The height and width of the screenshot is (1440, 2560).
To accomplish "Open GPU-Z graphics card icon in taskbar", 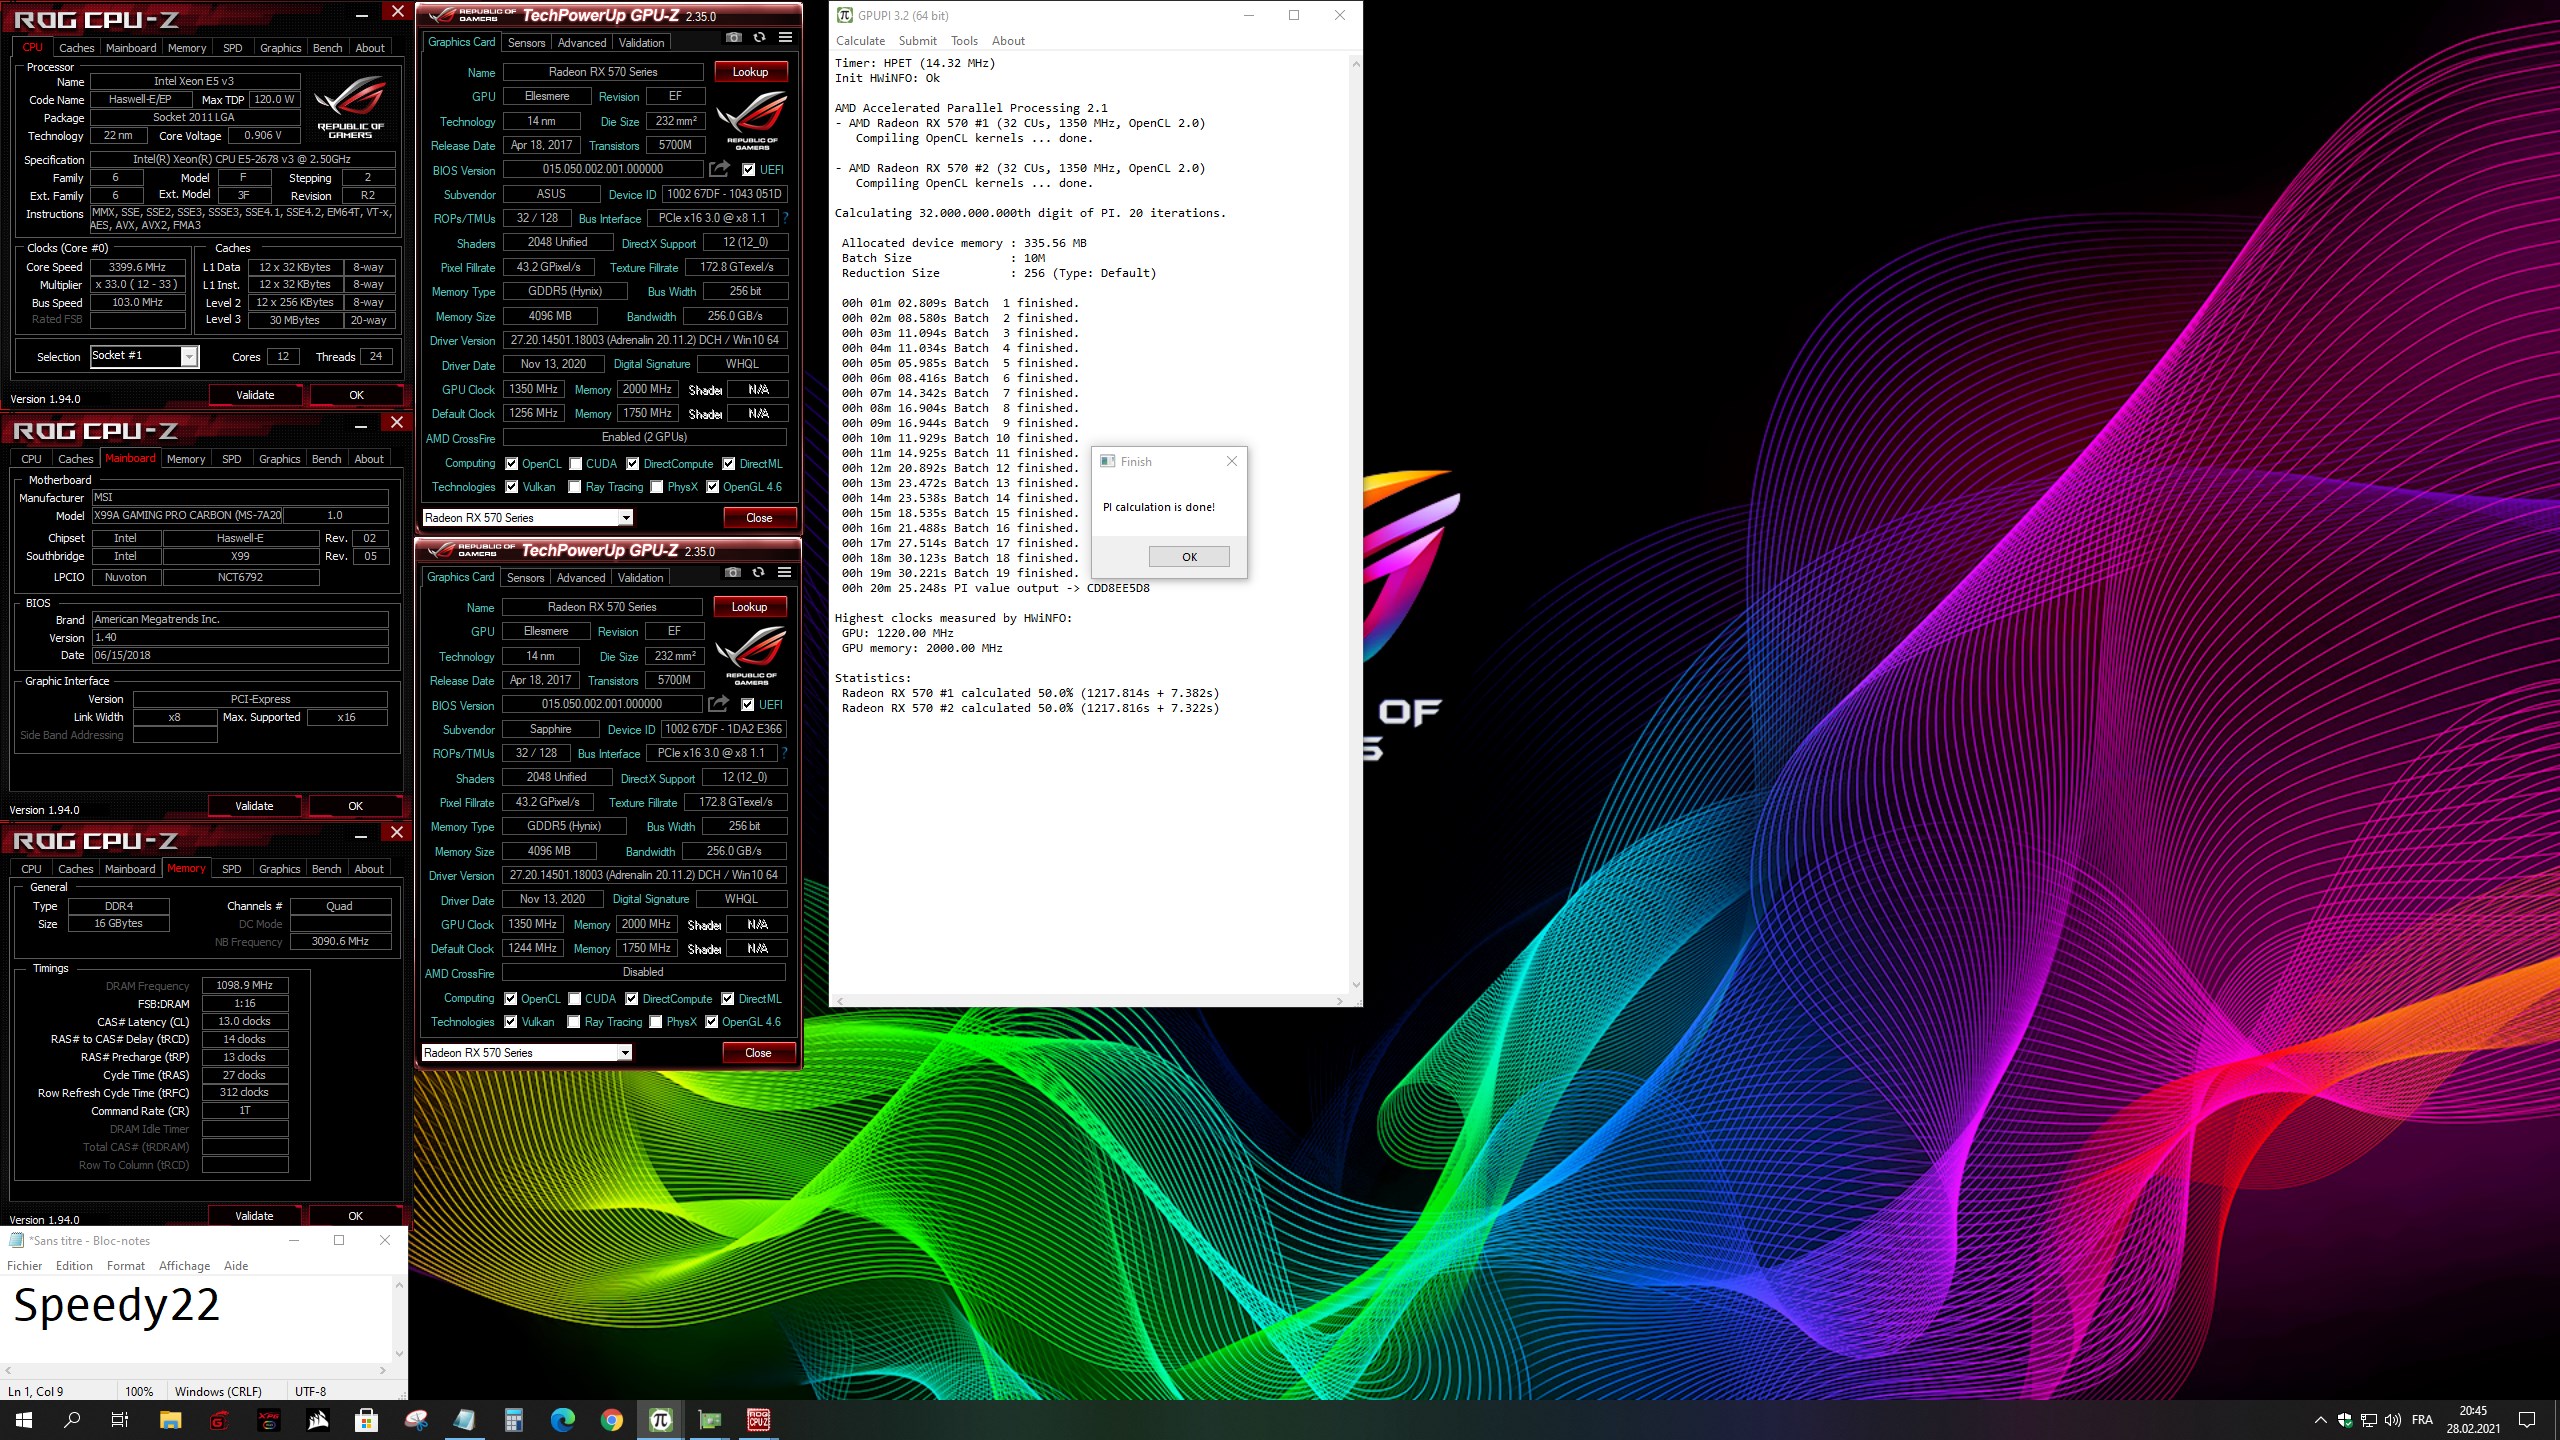I will point(709,1420).
